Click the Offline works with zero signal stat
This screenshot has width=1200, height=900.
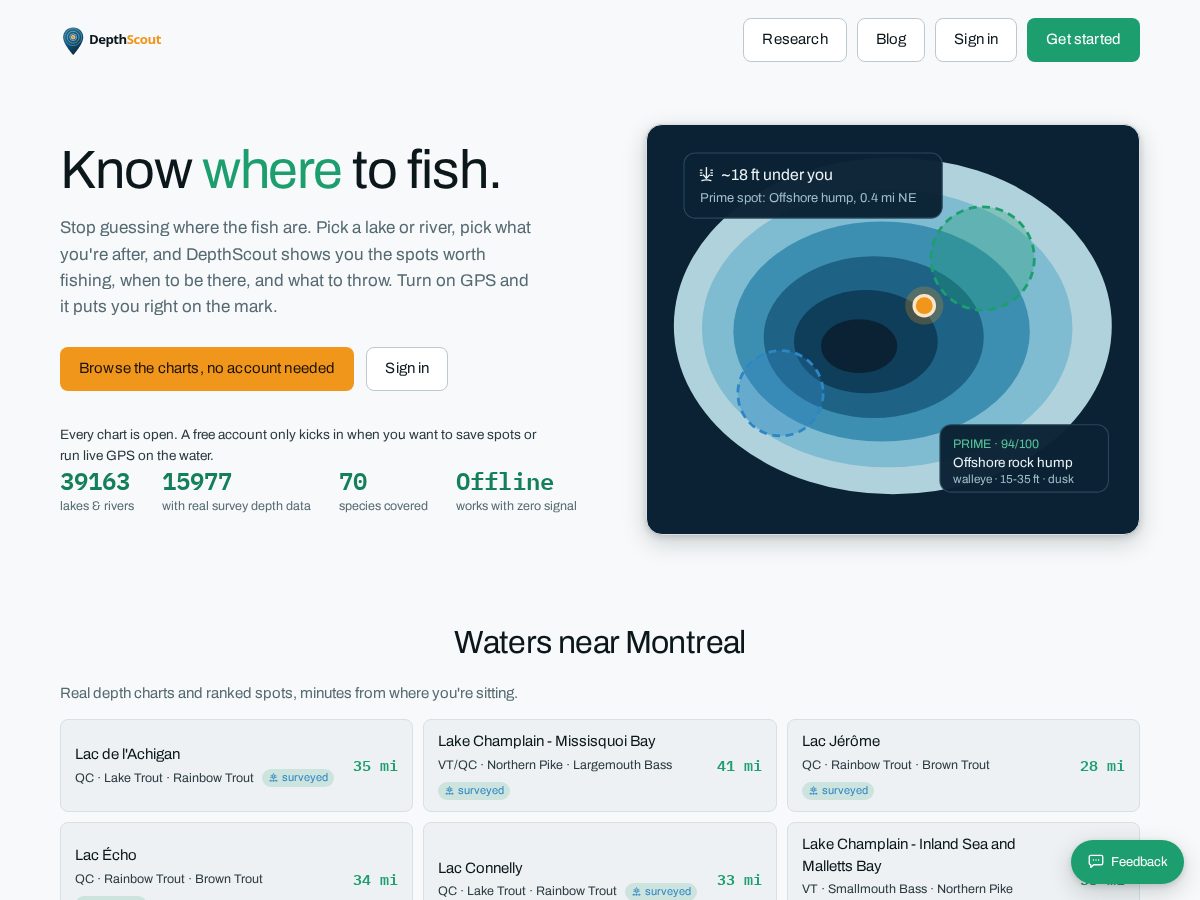516,491
